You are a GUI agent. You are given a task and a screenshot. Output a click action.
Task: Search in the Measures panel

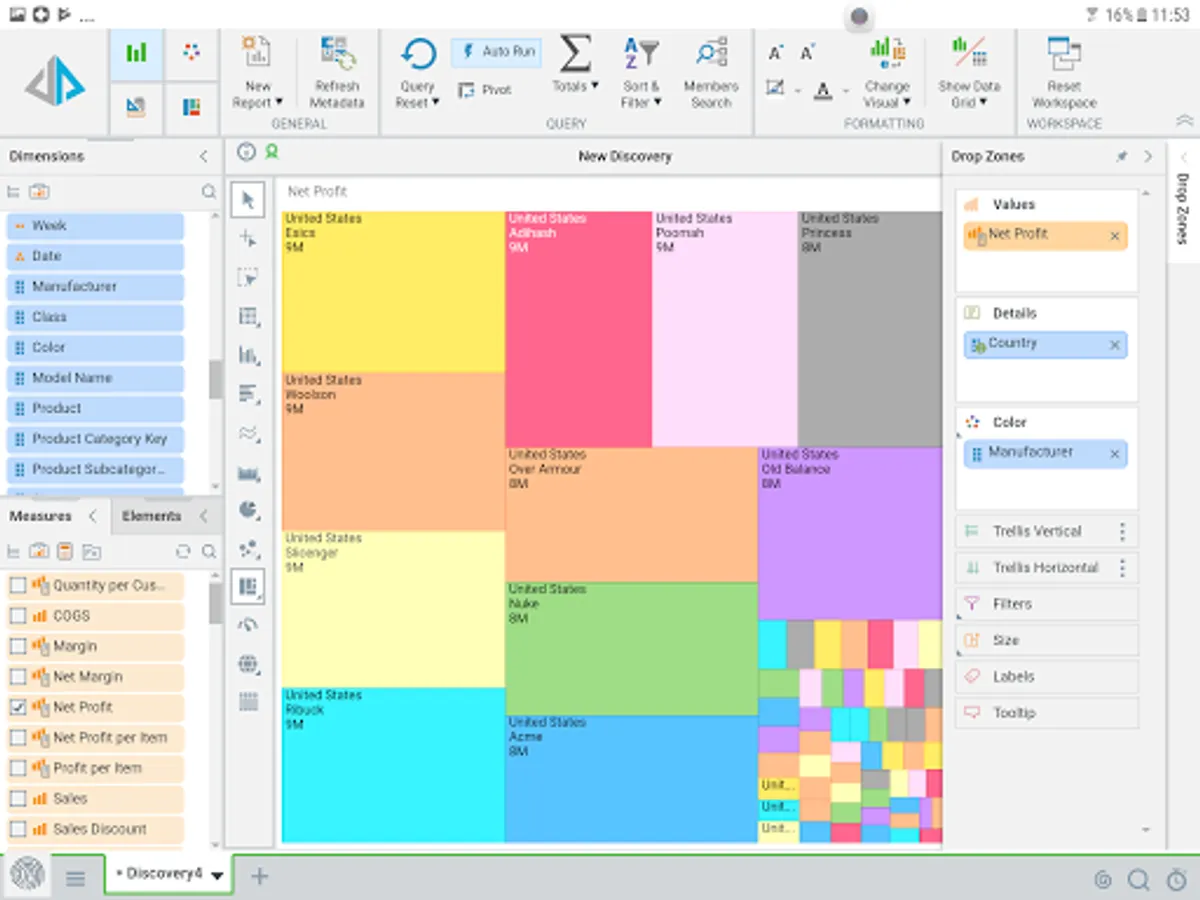(x=208, y=551)
